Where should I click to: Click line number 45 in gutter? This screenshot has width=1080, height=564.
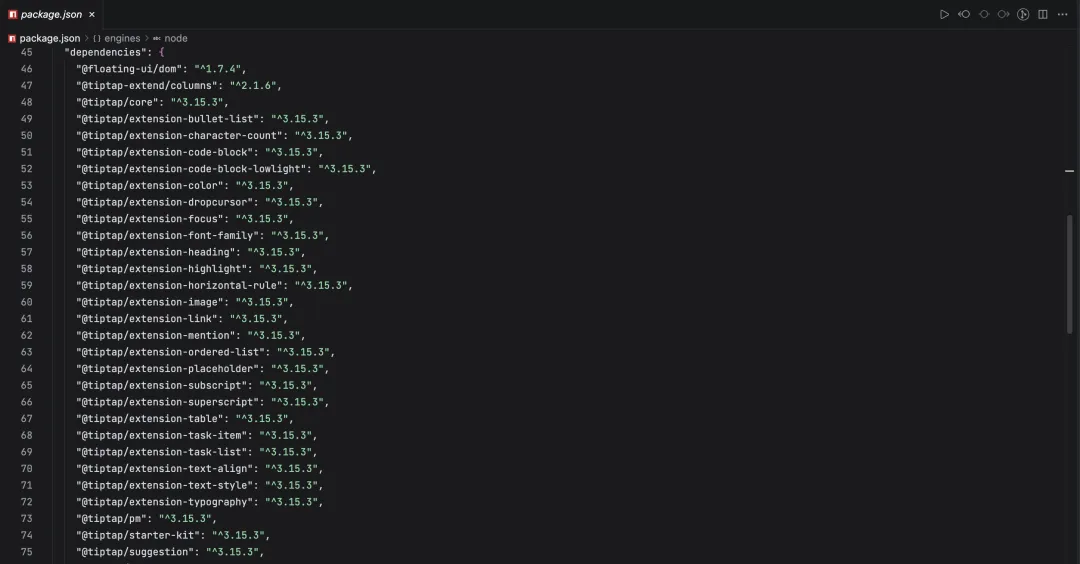pyautogui.click(x=26, y=52)
